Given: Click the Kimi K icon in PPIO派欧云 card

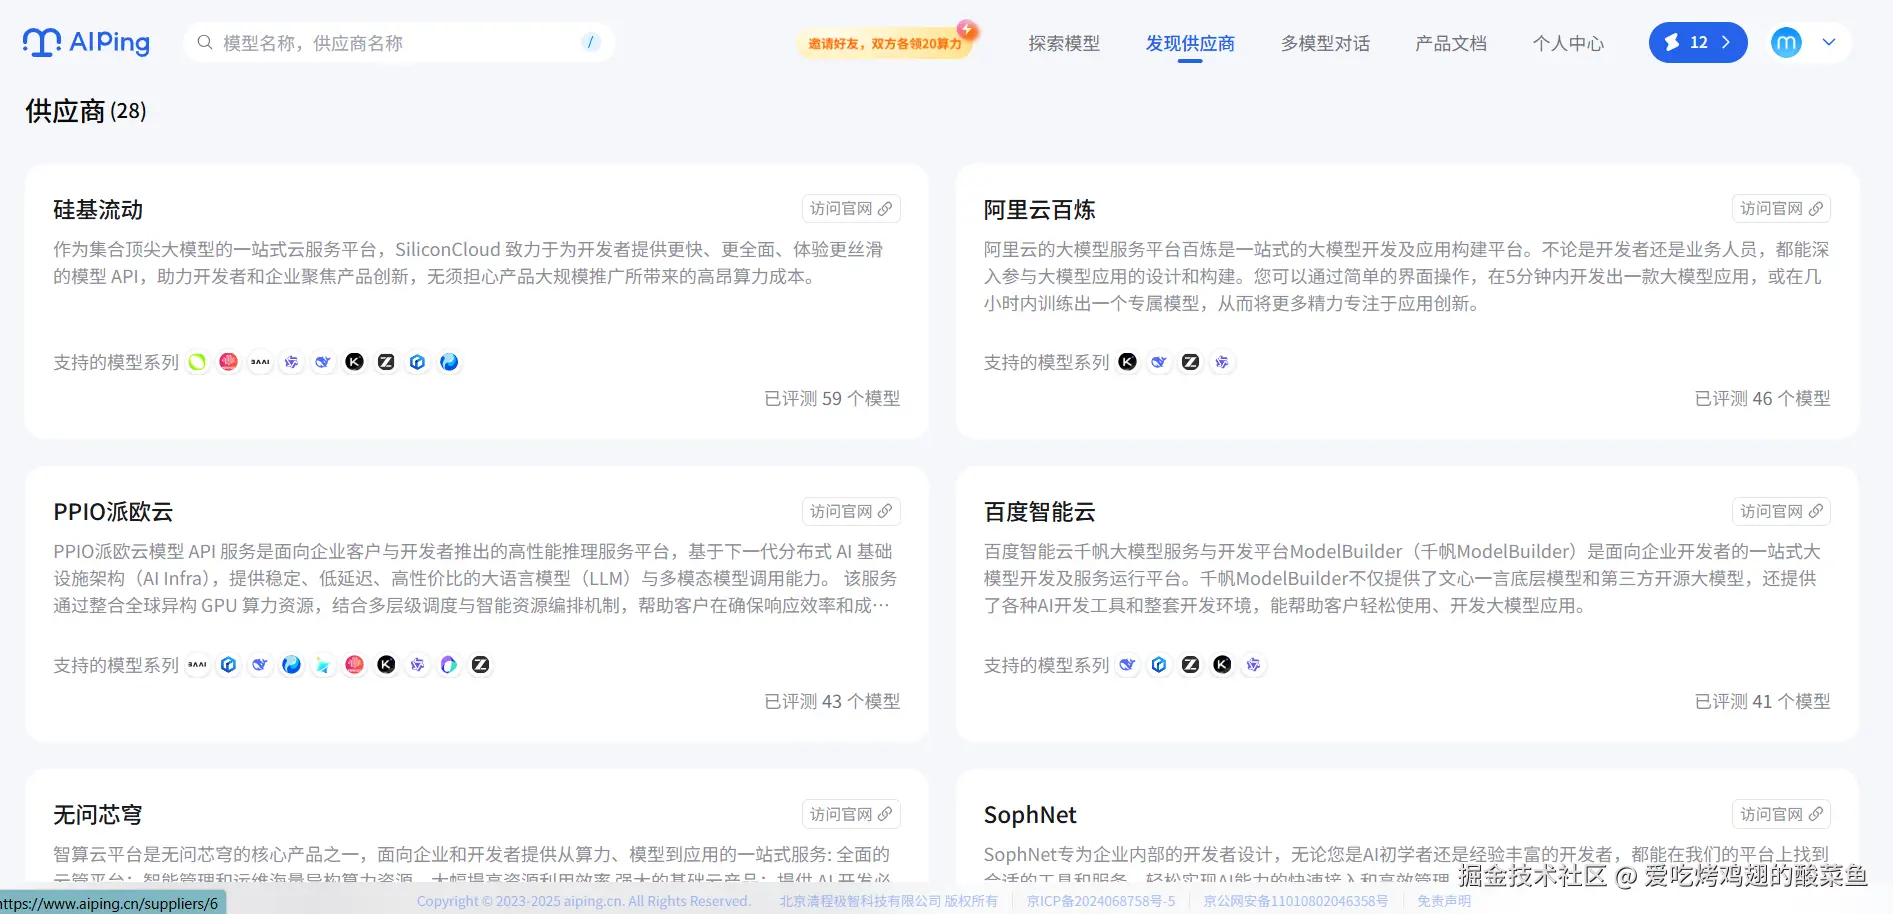Looking at the screenshot, I should [386, 665].
